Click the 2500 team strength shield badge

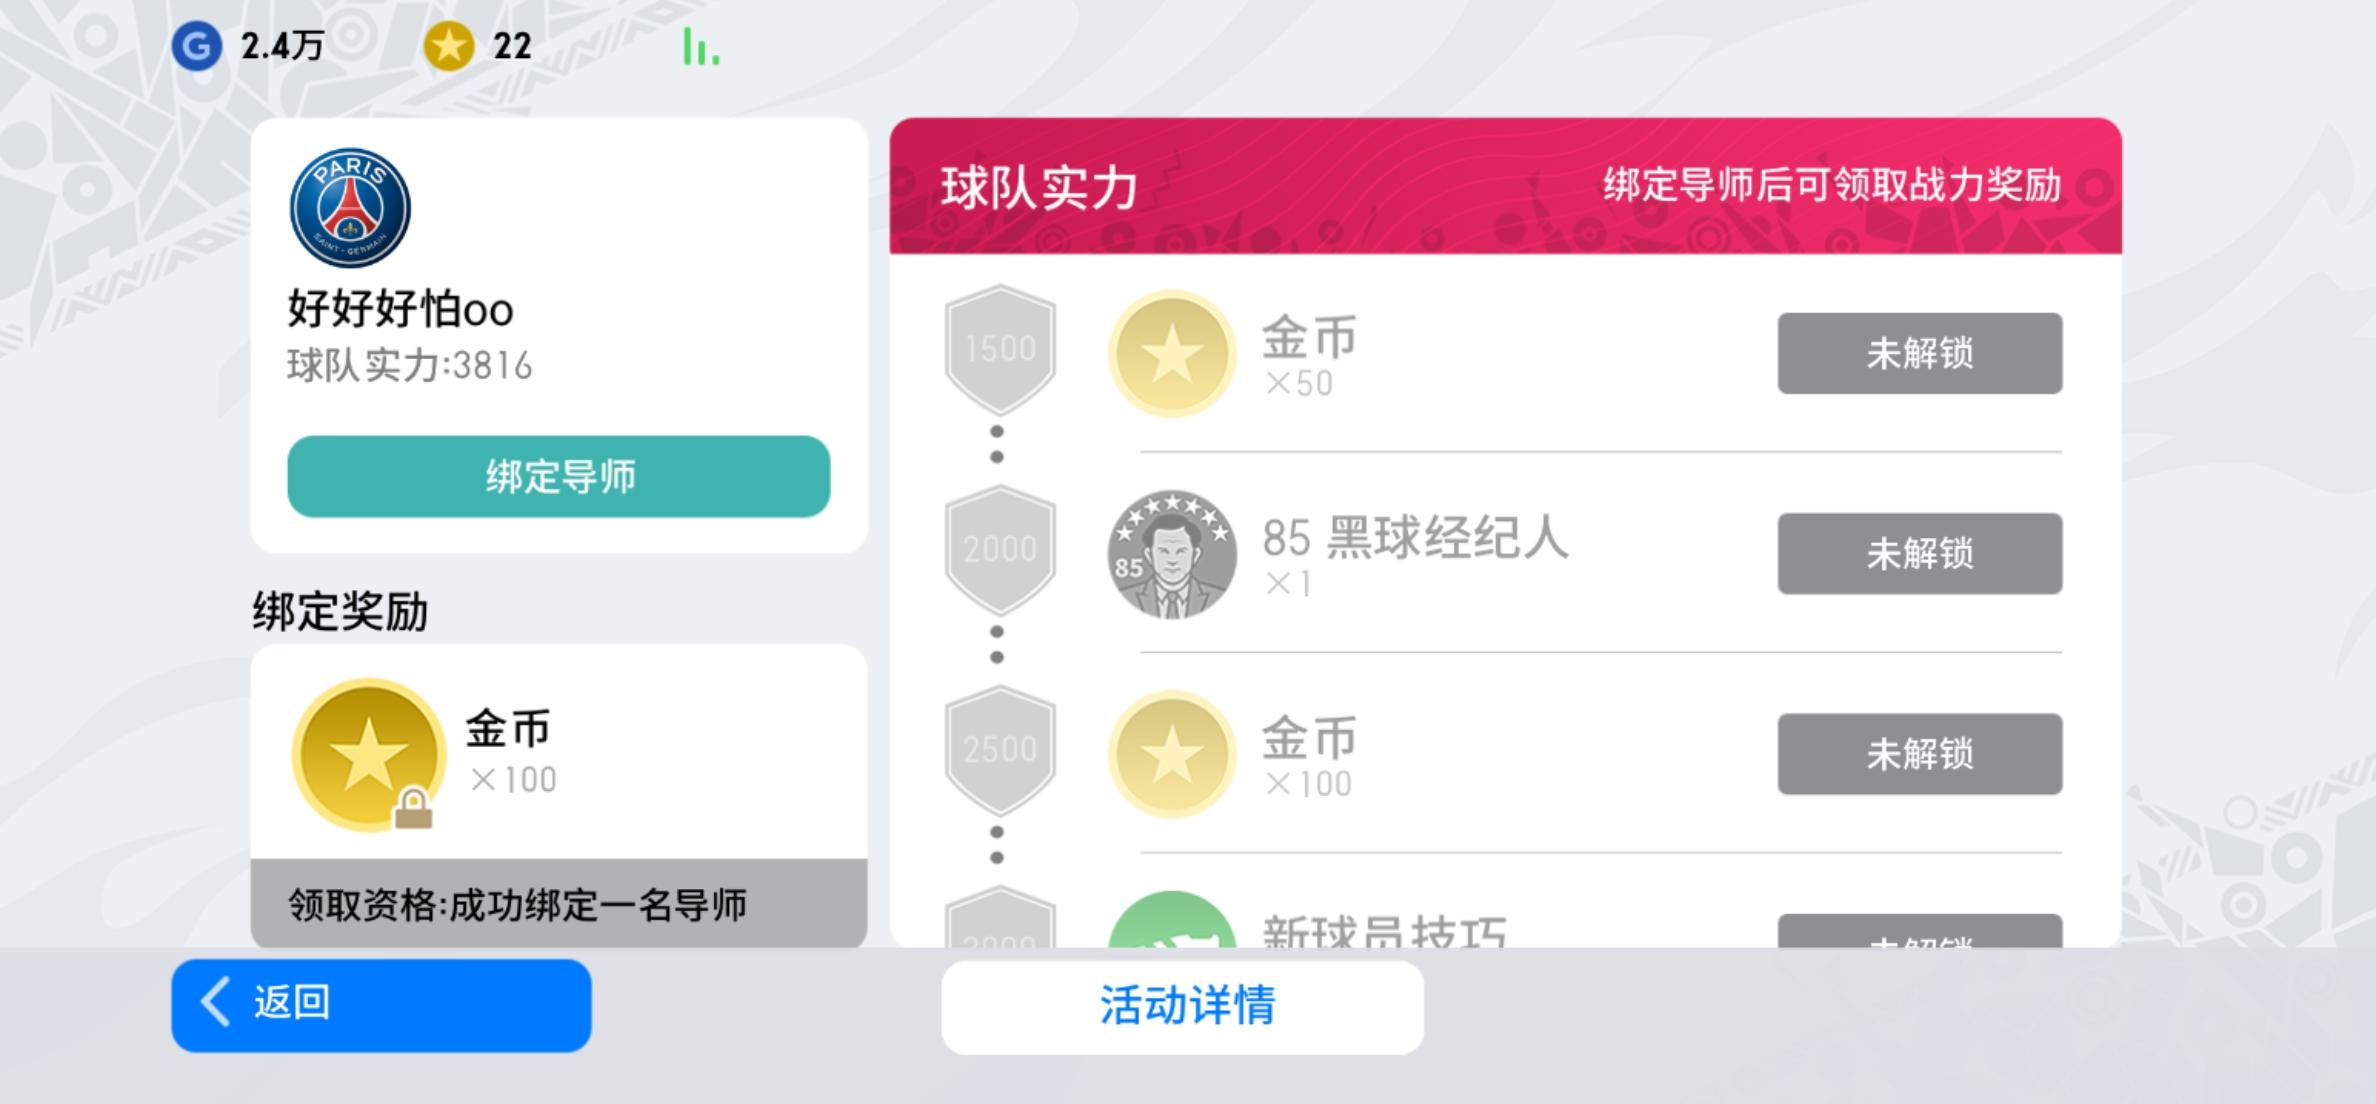click(x=1000, y=749)
